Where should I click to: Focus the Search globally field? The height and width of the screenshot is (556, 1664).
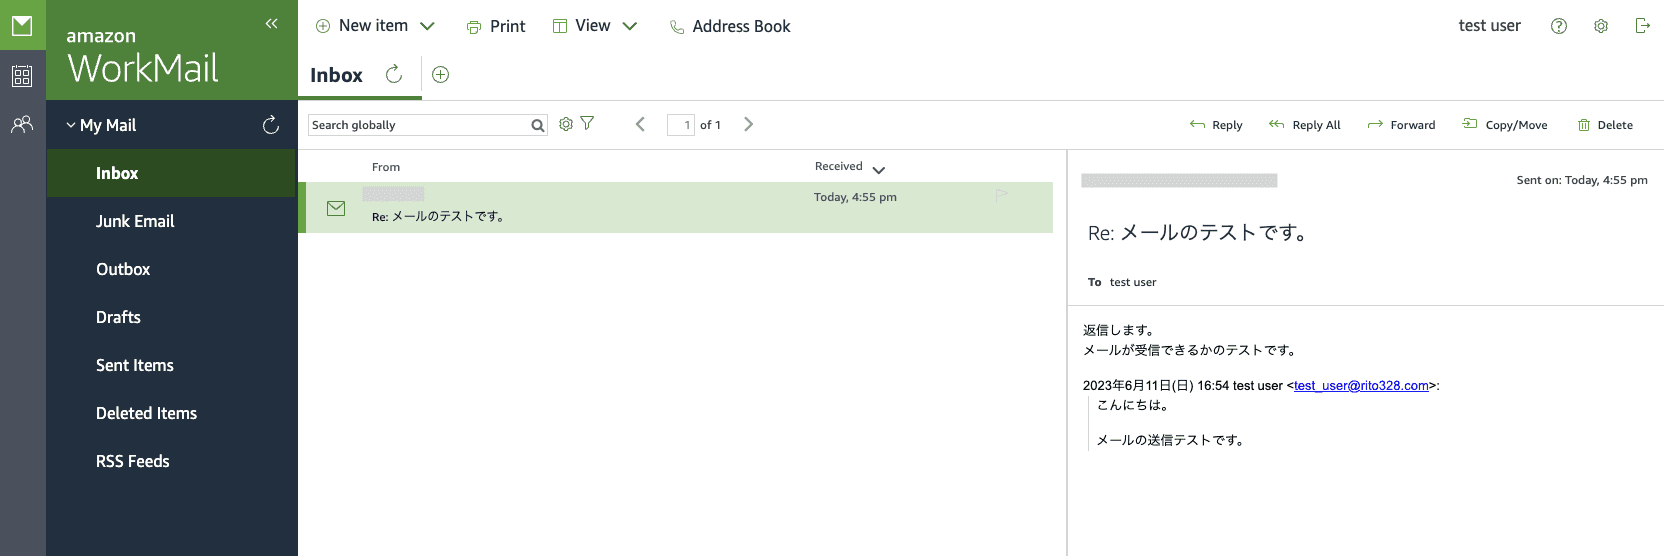pyautogui.click(x=418, y=125)
